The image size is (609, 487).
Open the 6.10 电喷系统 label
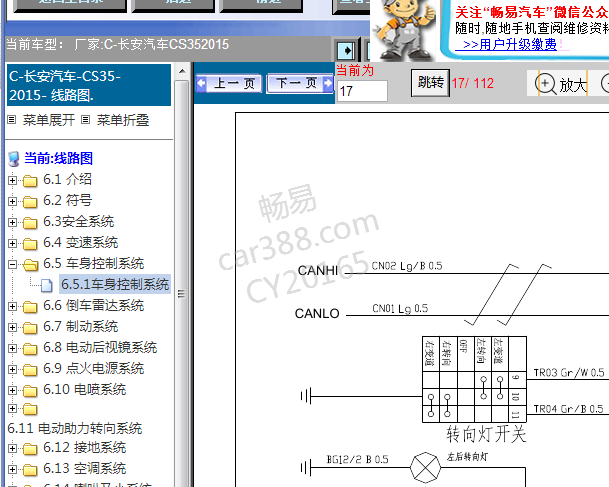pyautogui.click(x=85, y=389)
